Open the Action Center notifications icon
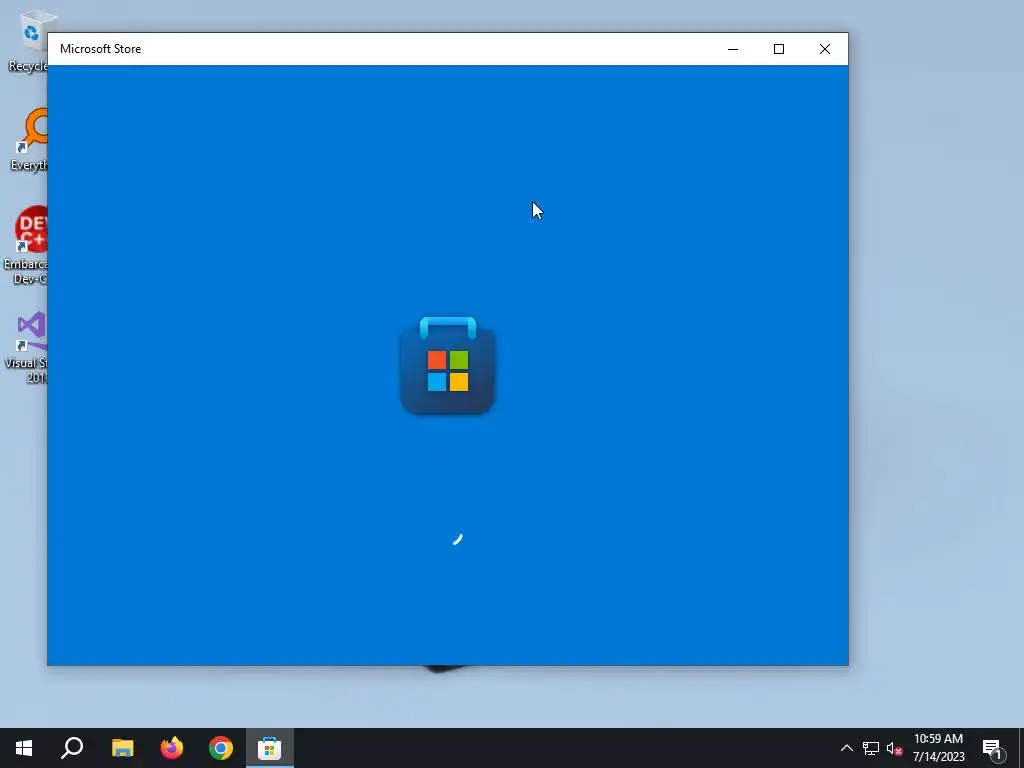 pos(993,748)
